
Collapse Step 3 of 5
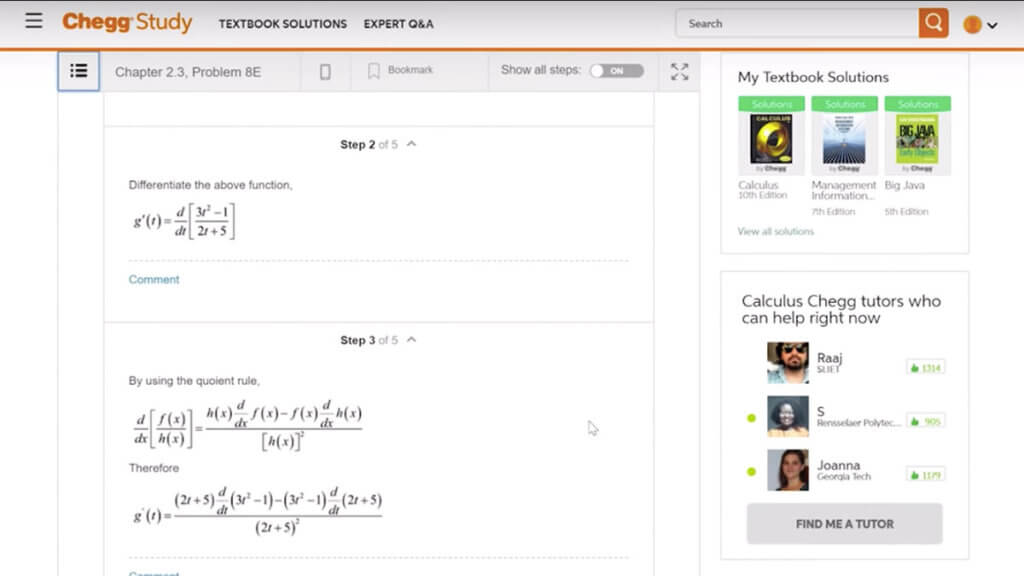tap(409, 340)
